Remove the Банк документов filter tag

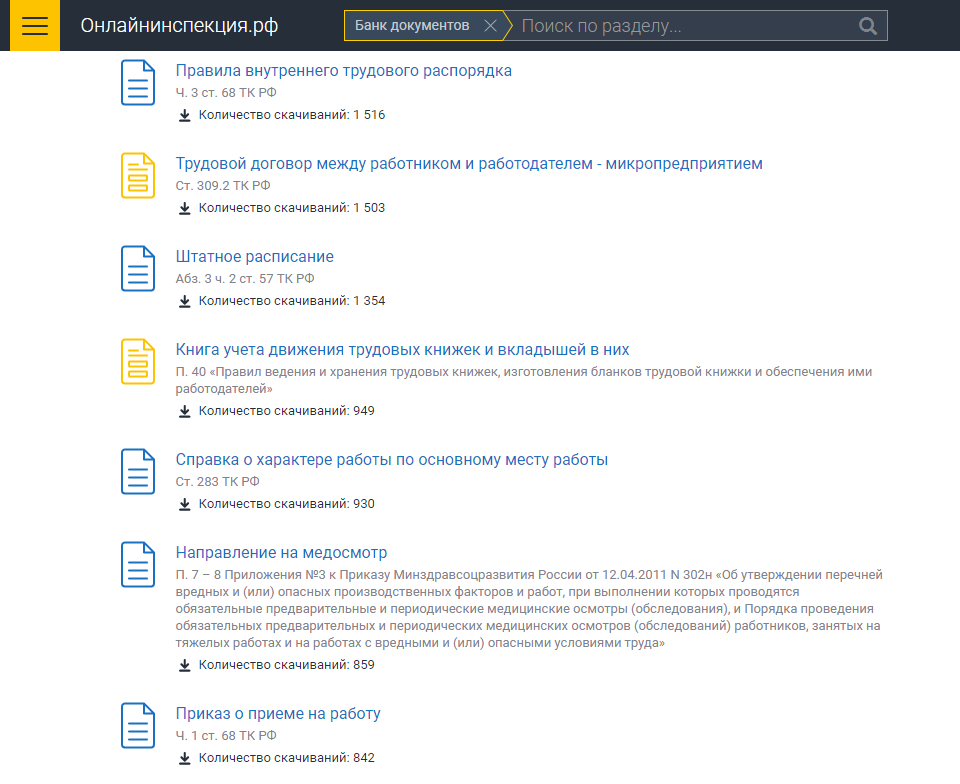tap(490, 26)
